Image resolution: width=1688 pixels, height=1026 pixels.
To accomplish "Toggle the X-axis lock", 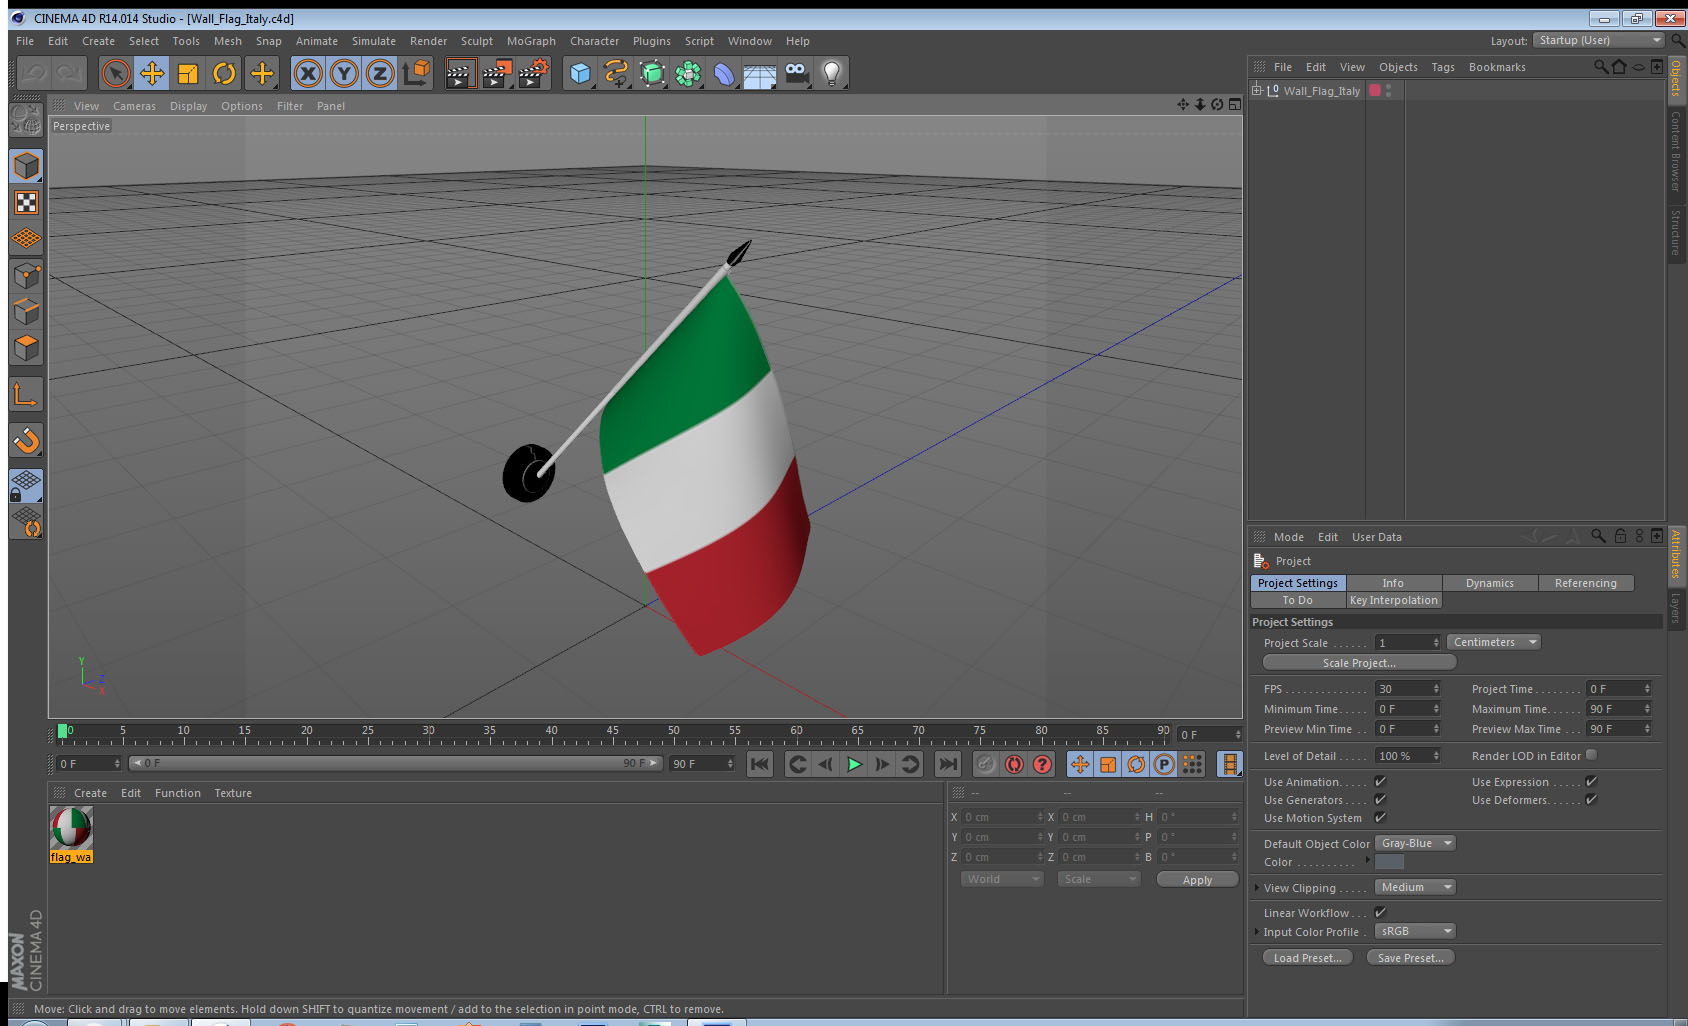I will (308, 73).
